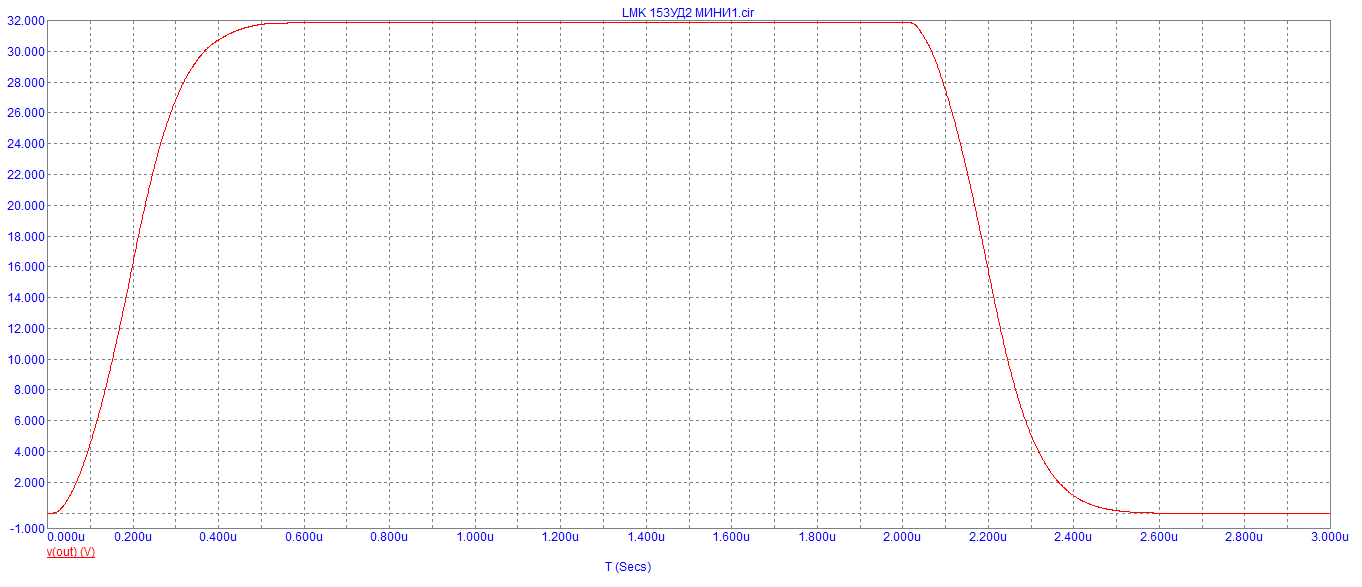Click the 4.000 Y-axis value

coord(28,452)
